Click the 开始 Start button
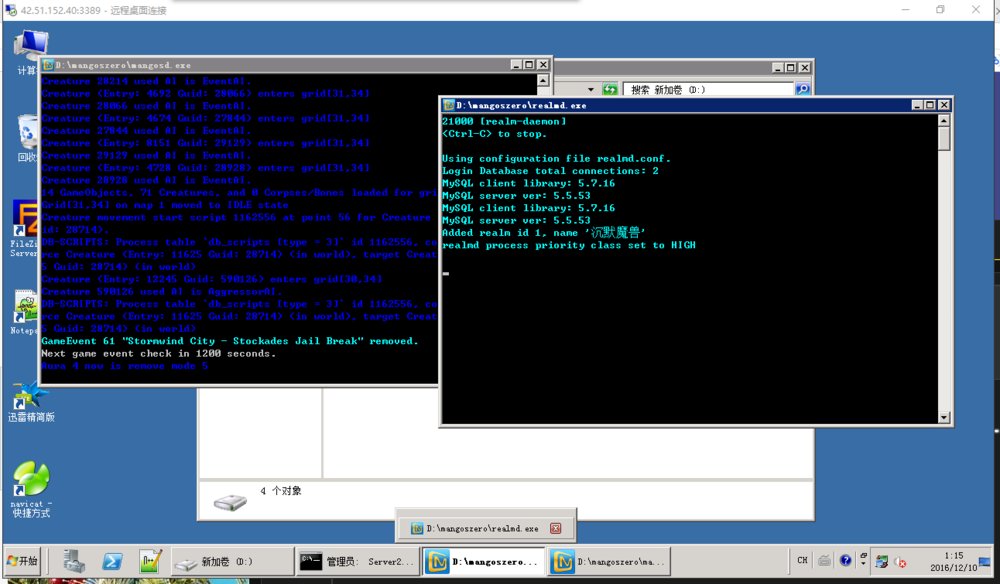Image resolution: width=1000 pixels, height=584 pixels. click(22, 561)
